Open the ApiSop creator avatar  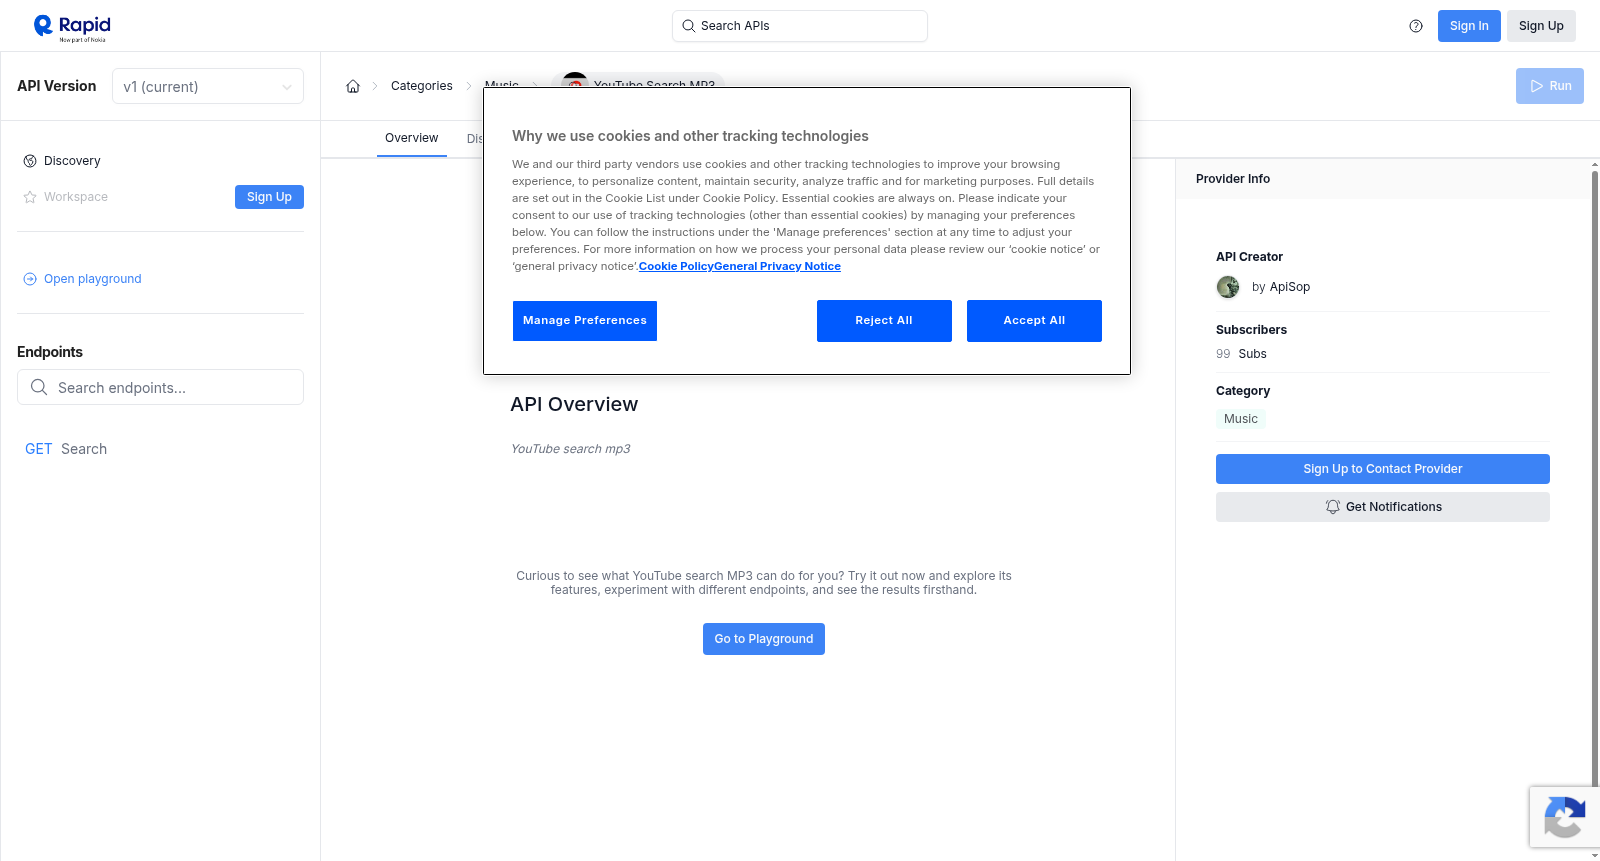pyautogui.click(x=1228, y=287)
